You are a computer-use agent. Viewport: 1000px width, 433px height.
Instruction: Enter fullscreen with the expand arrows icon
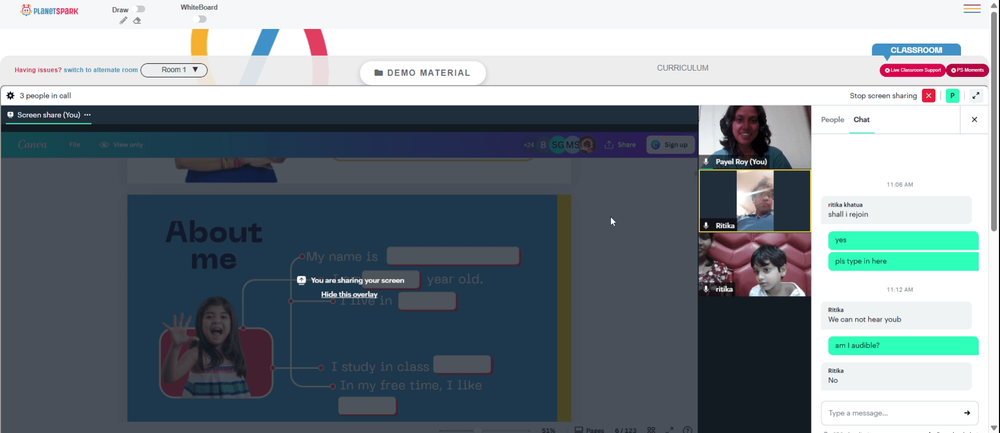click(976, 96)
